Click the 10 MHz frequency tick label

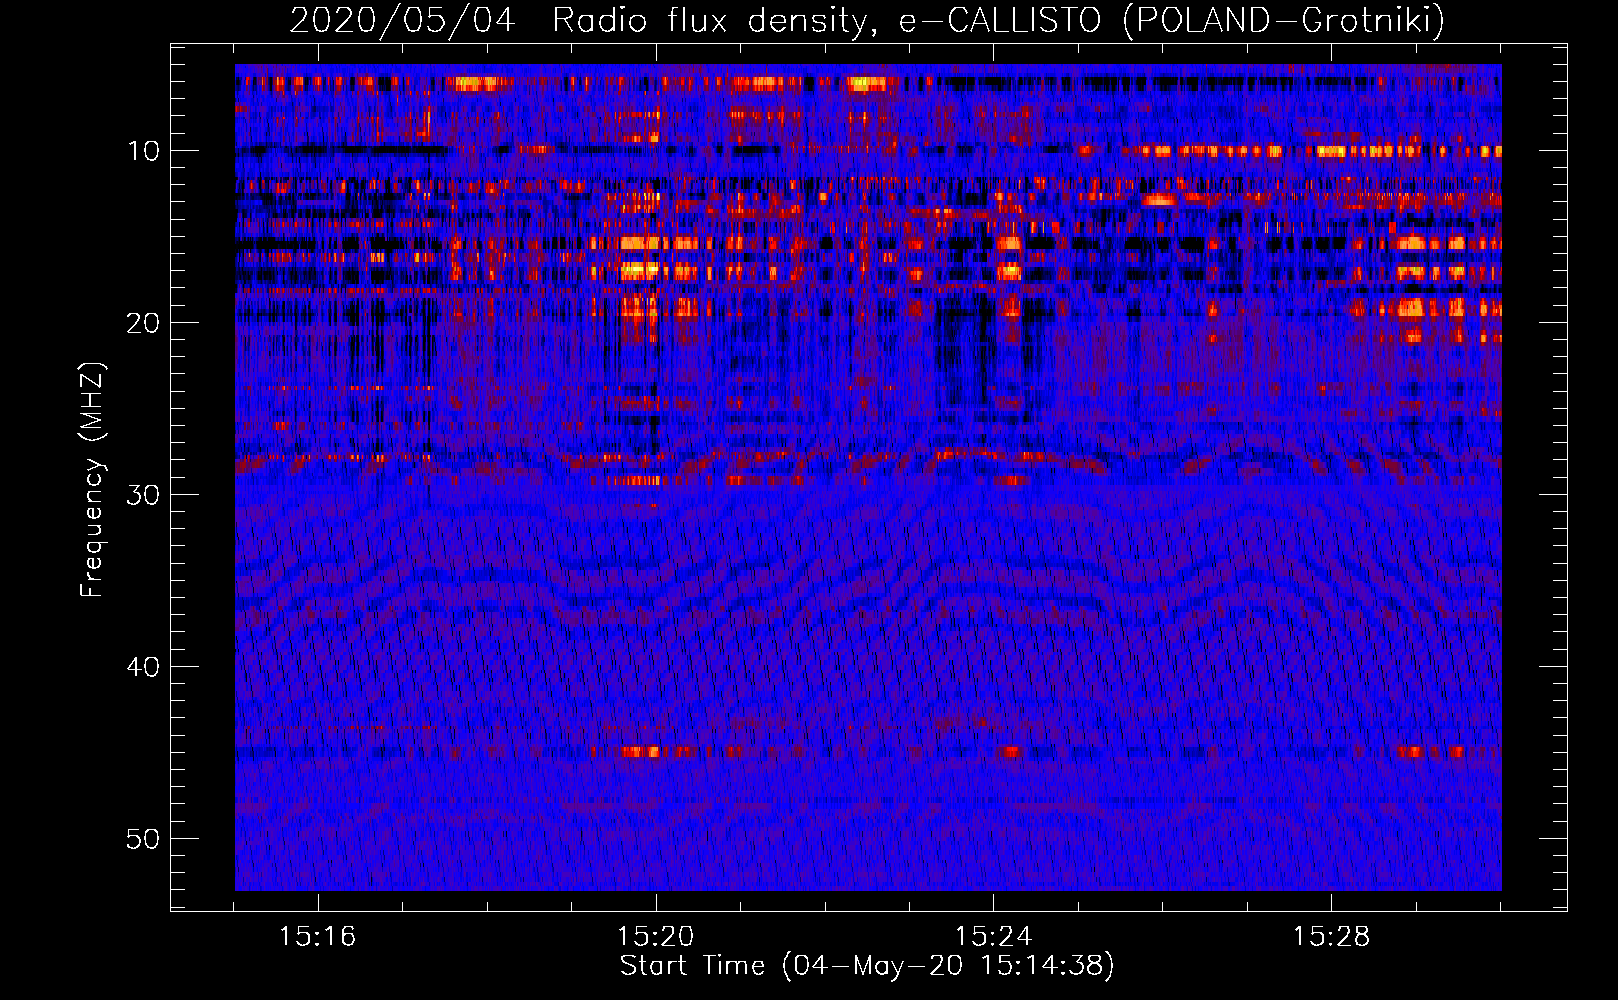(144, 151)
